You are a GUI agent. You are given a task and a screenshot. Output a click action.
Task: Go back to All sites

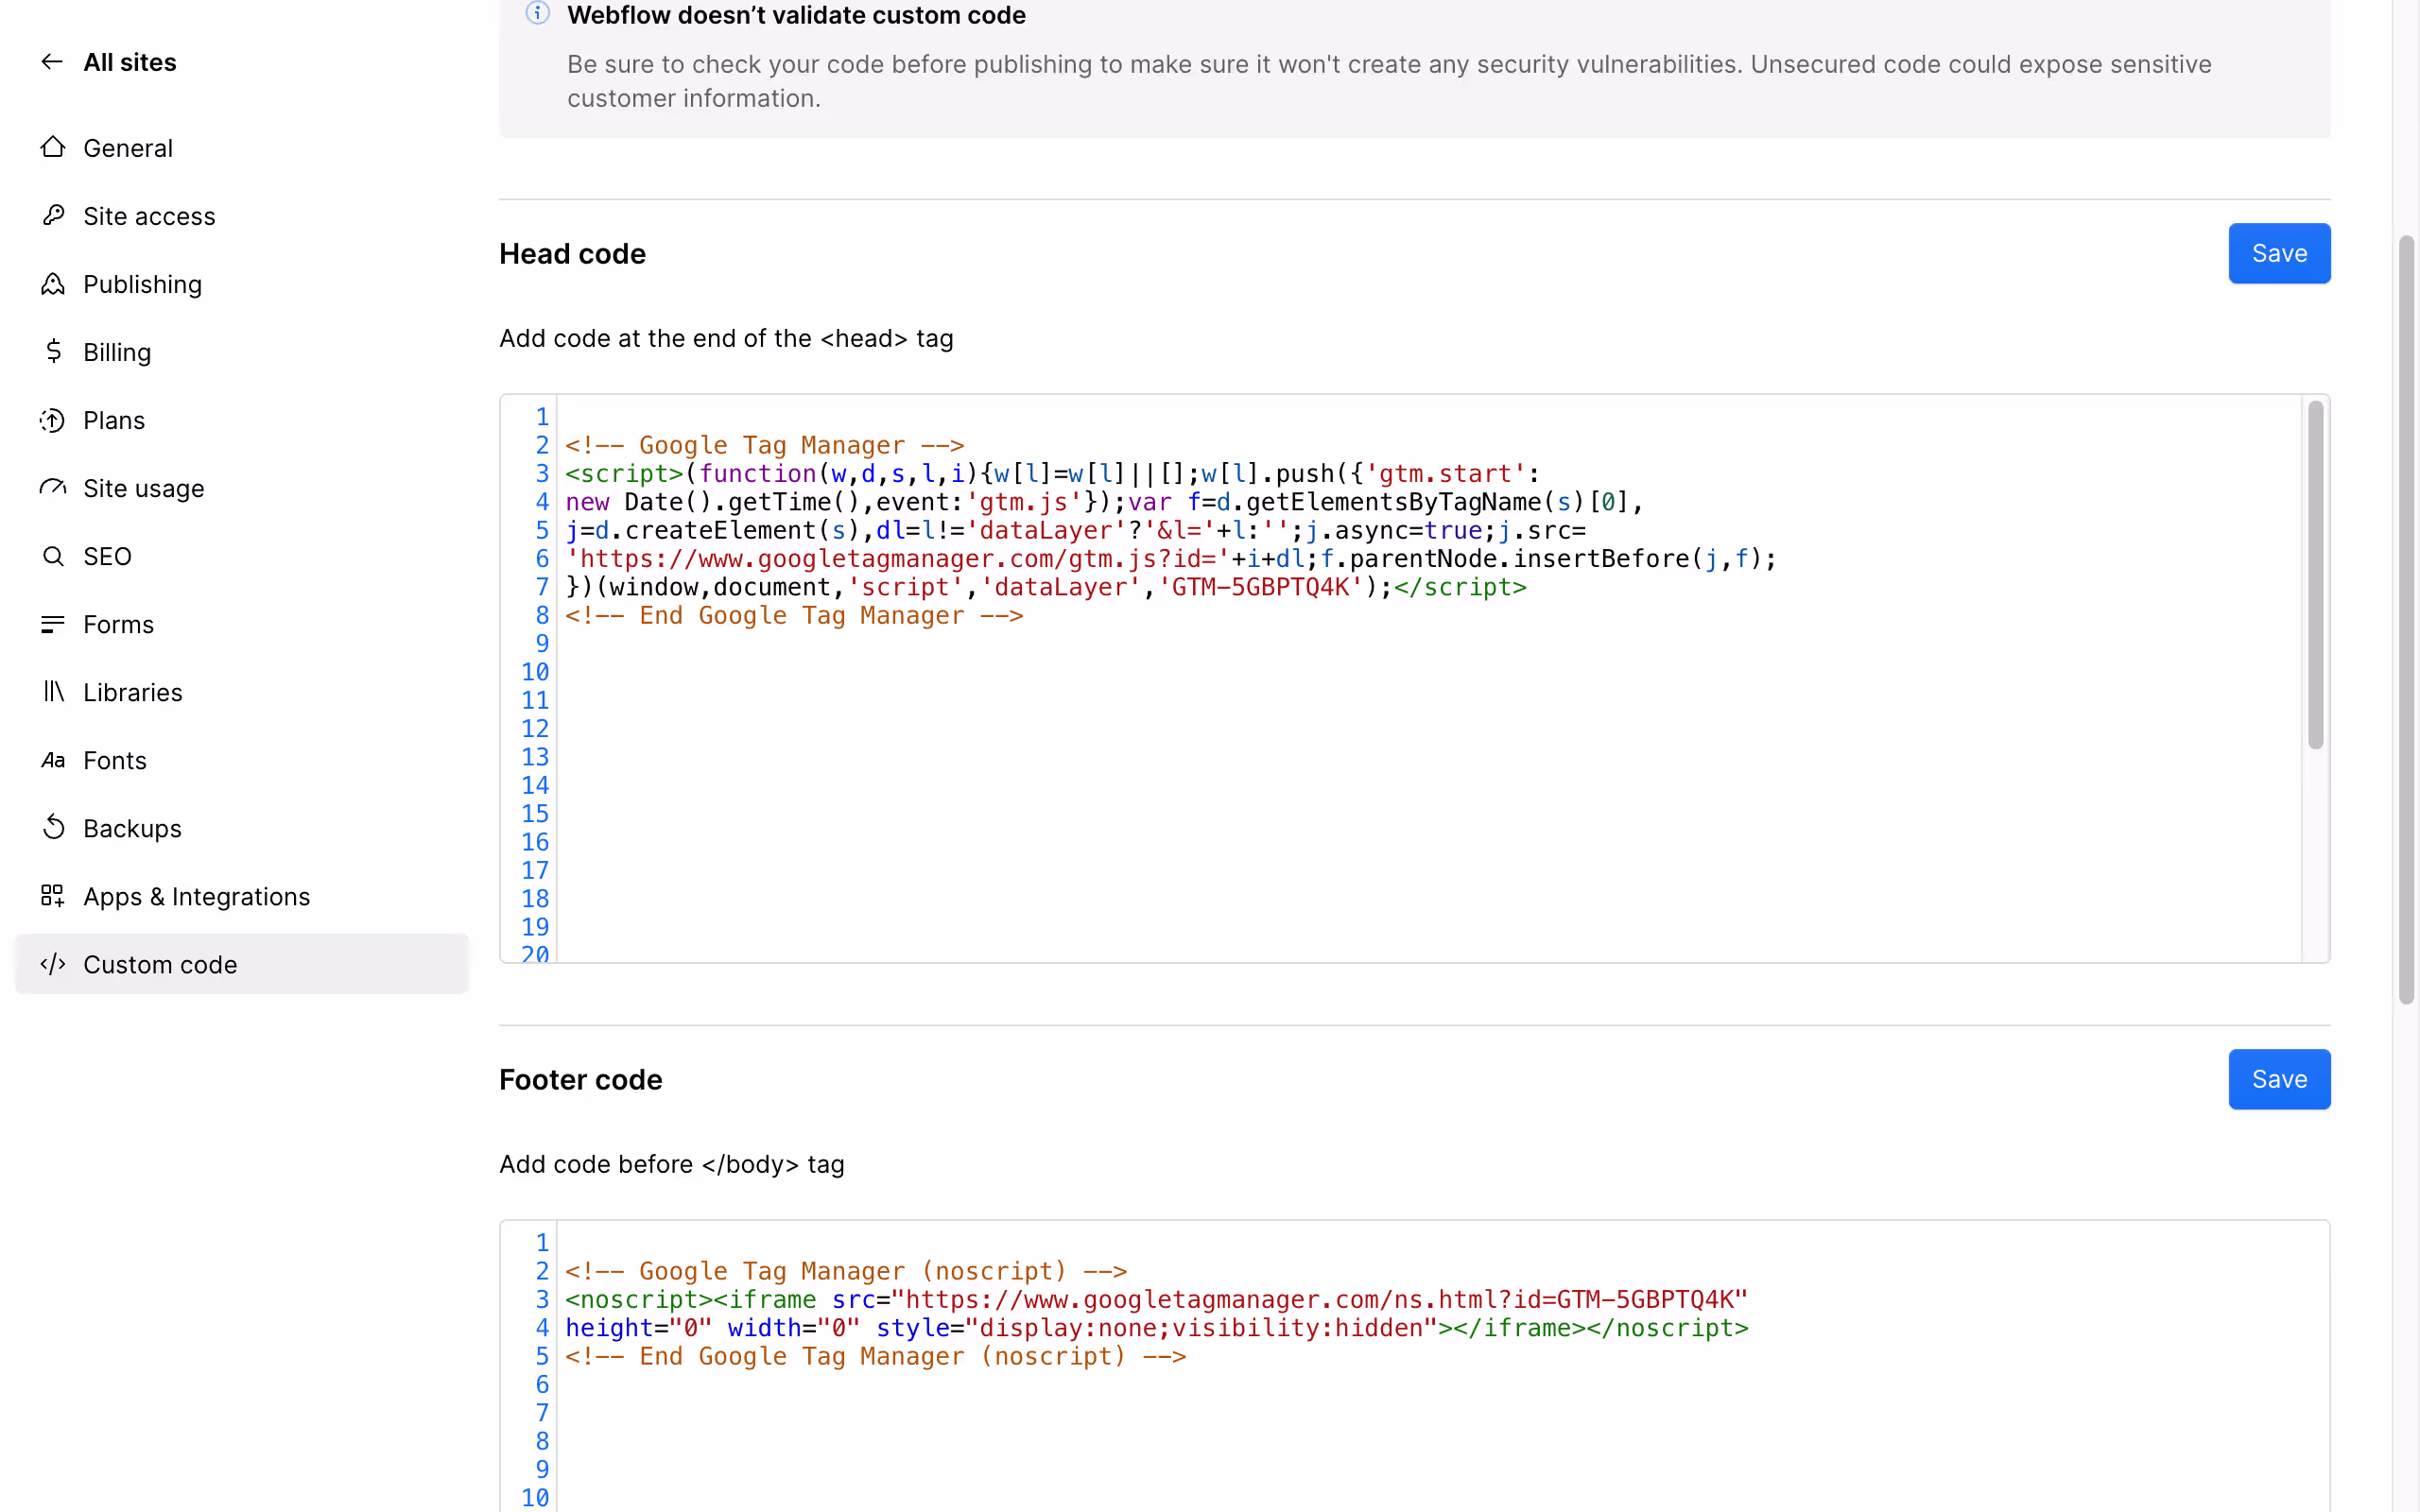(130, 62)
